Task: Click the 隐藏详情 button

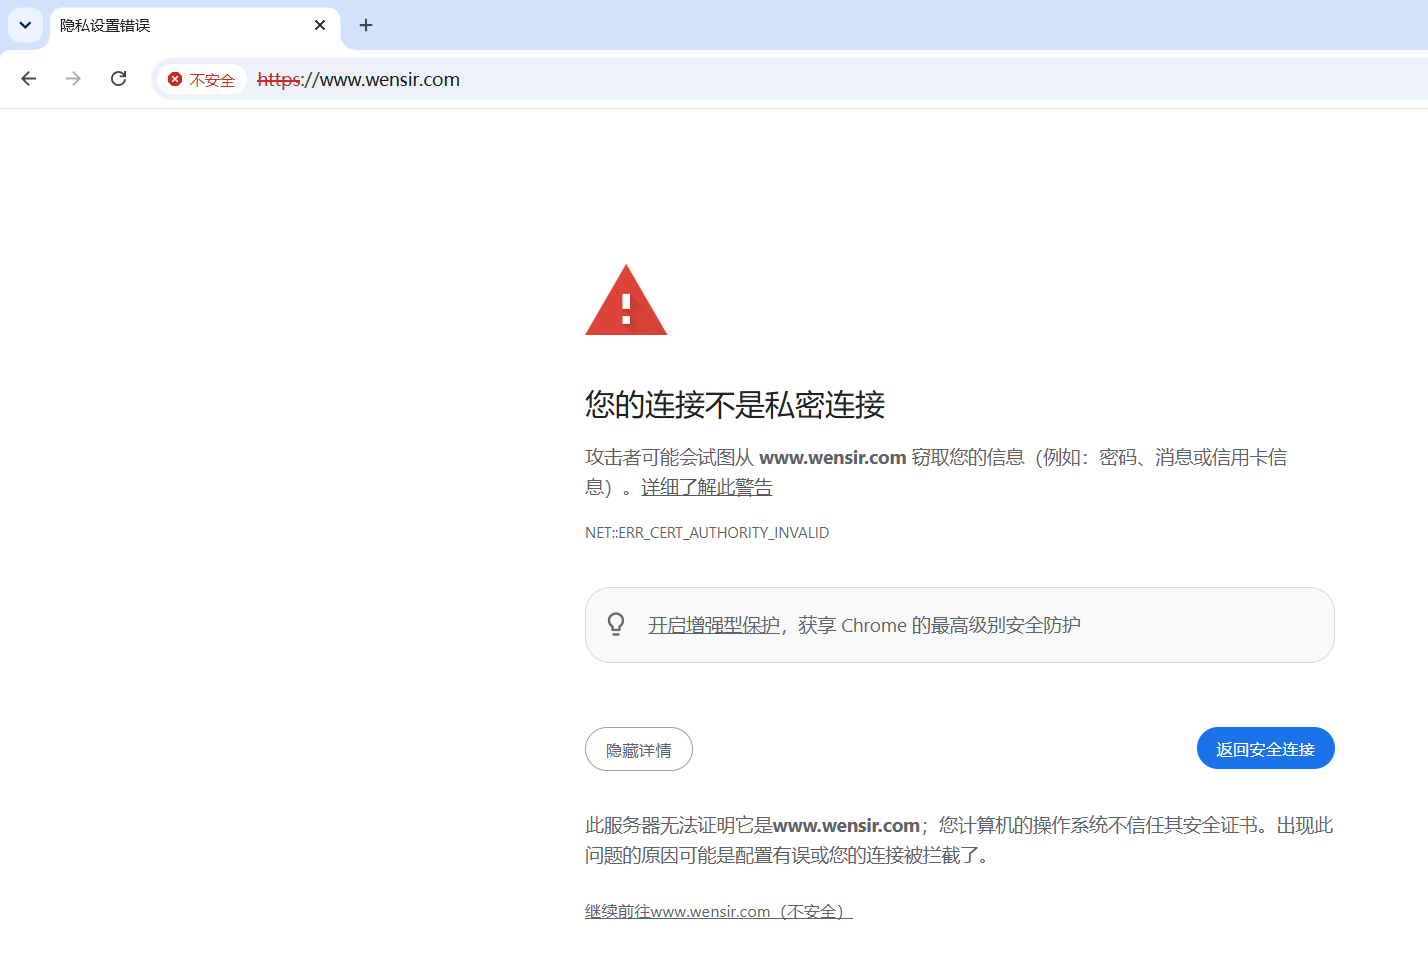Action: tap(639, 749)
